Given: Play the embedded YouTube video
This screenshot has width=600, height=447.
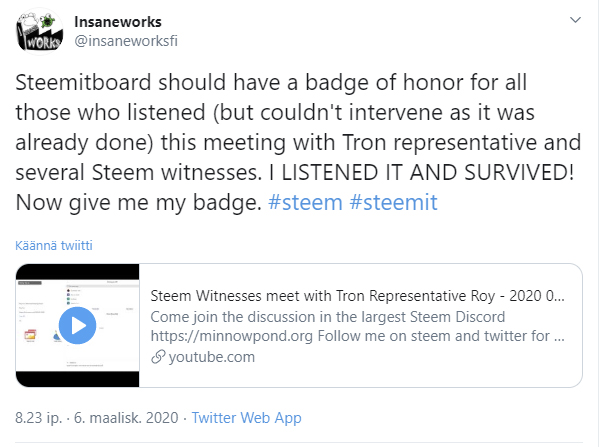Looking at the screenshot, I should [77, 326].
